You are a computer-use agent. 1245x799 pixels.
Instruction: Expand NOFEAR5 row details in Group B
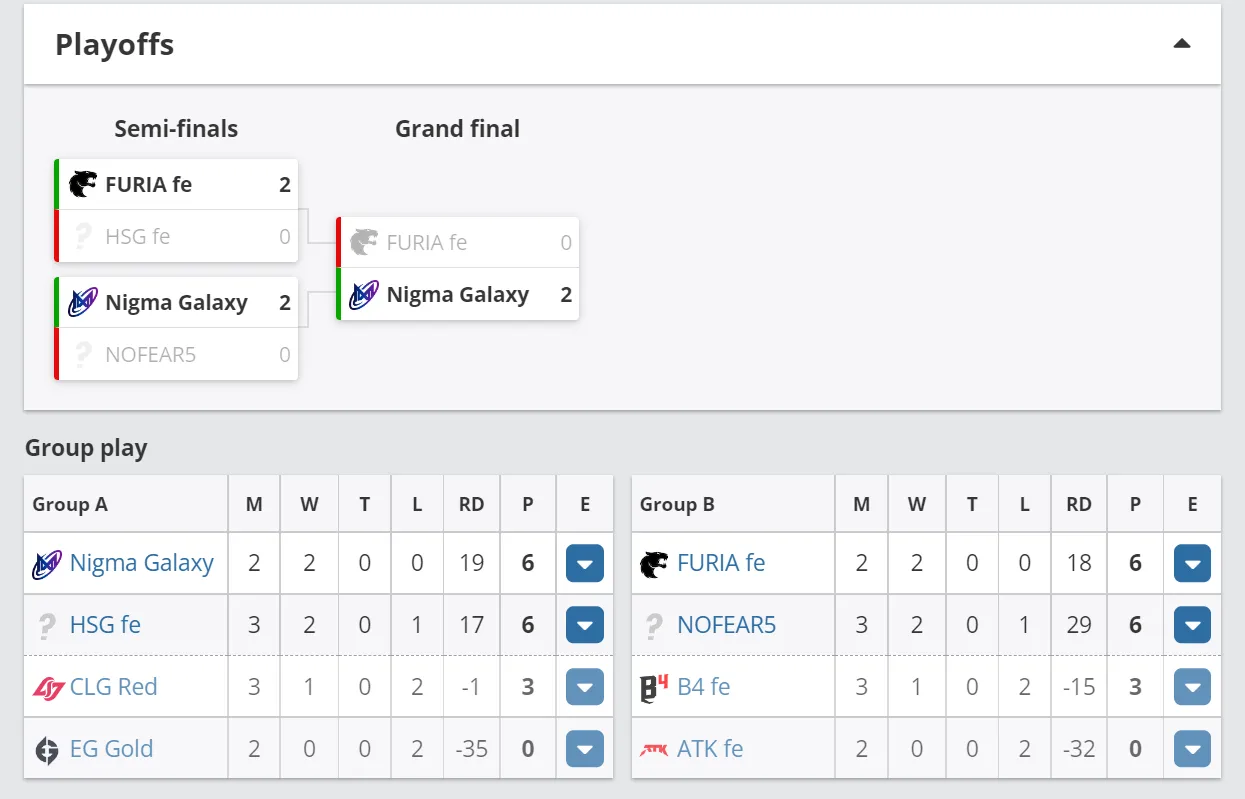pos(1192,626)
